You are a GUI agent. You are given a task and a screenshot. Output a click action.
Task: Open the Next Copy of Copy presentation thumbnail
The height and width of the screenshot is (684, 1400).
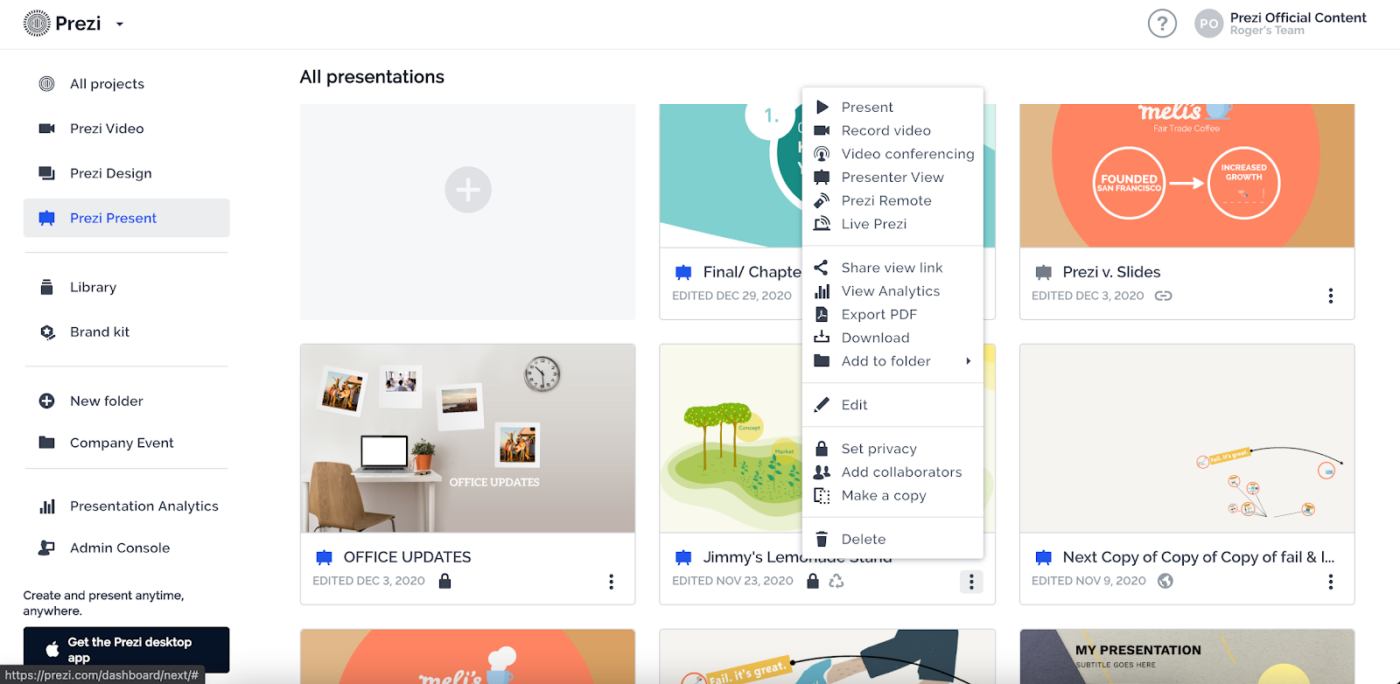pyautogui.click(x=1187, y=438)
